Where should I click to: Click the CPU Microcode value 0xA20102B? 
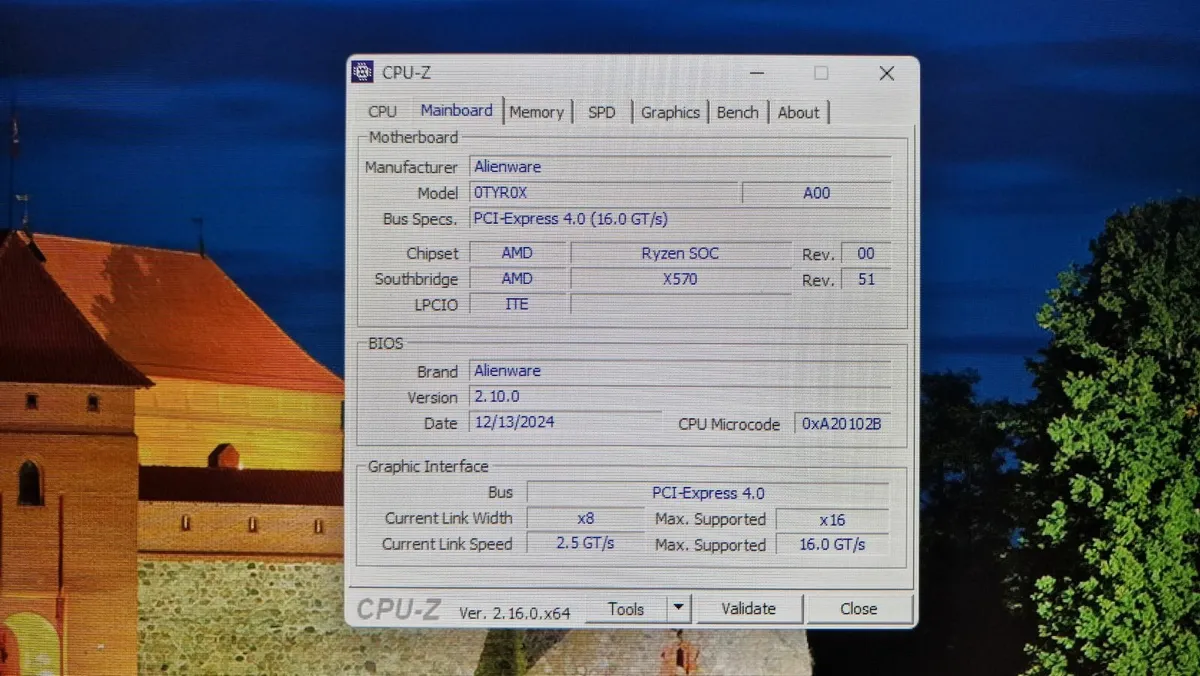click(x=841, y=424)
